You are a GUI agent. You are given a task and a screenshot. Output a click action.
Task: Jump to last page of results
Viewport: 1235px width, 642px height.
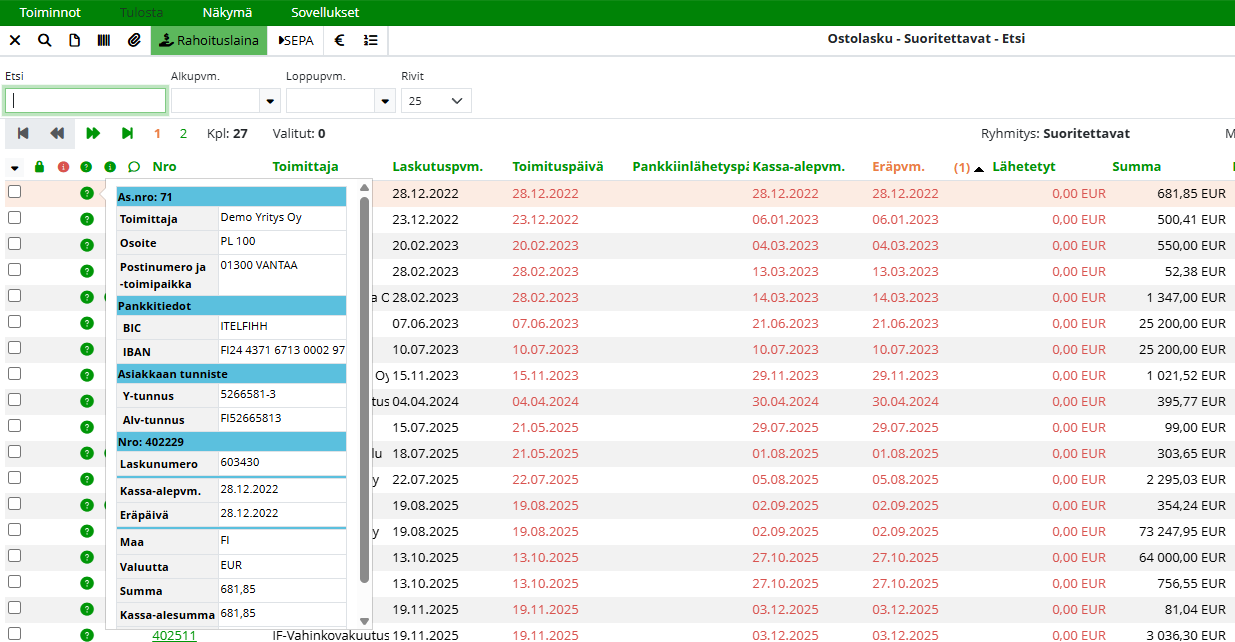[127, 133]
